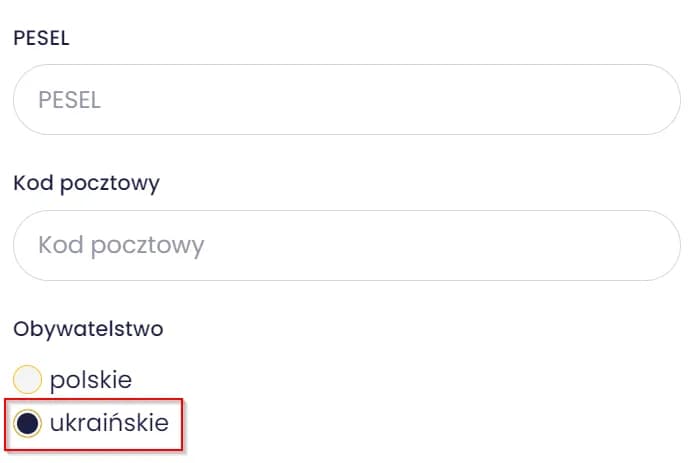
Task: Click the polskie option label text
Action: point(91,380)
